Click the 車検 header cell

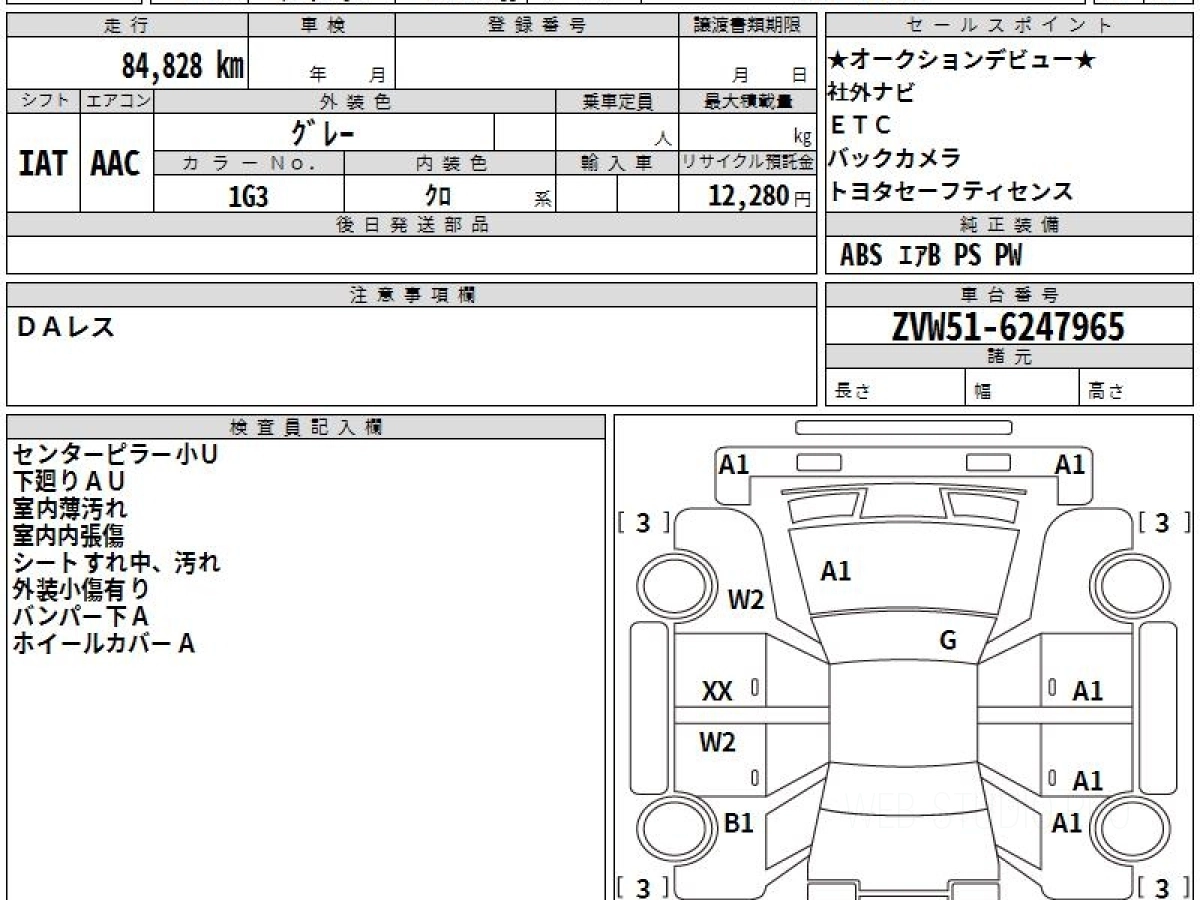322,26
